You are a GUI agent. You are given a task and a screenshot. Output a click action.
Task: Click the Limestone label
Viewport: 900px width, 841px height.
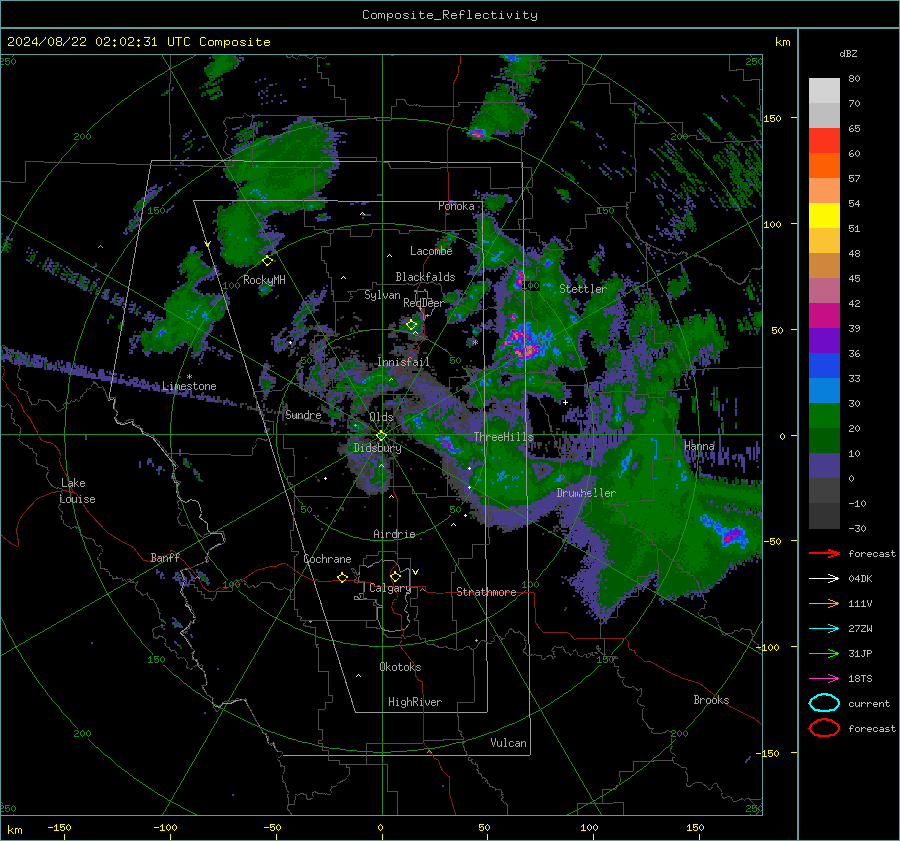[x=189, y=386]
